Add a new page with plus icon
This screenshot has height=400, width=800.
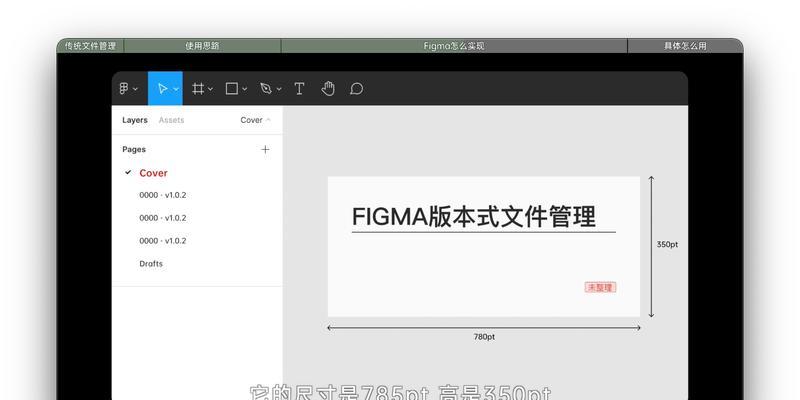[265, 149]
